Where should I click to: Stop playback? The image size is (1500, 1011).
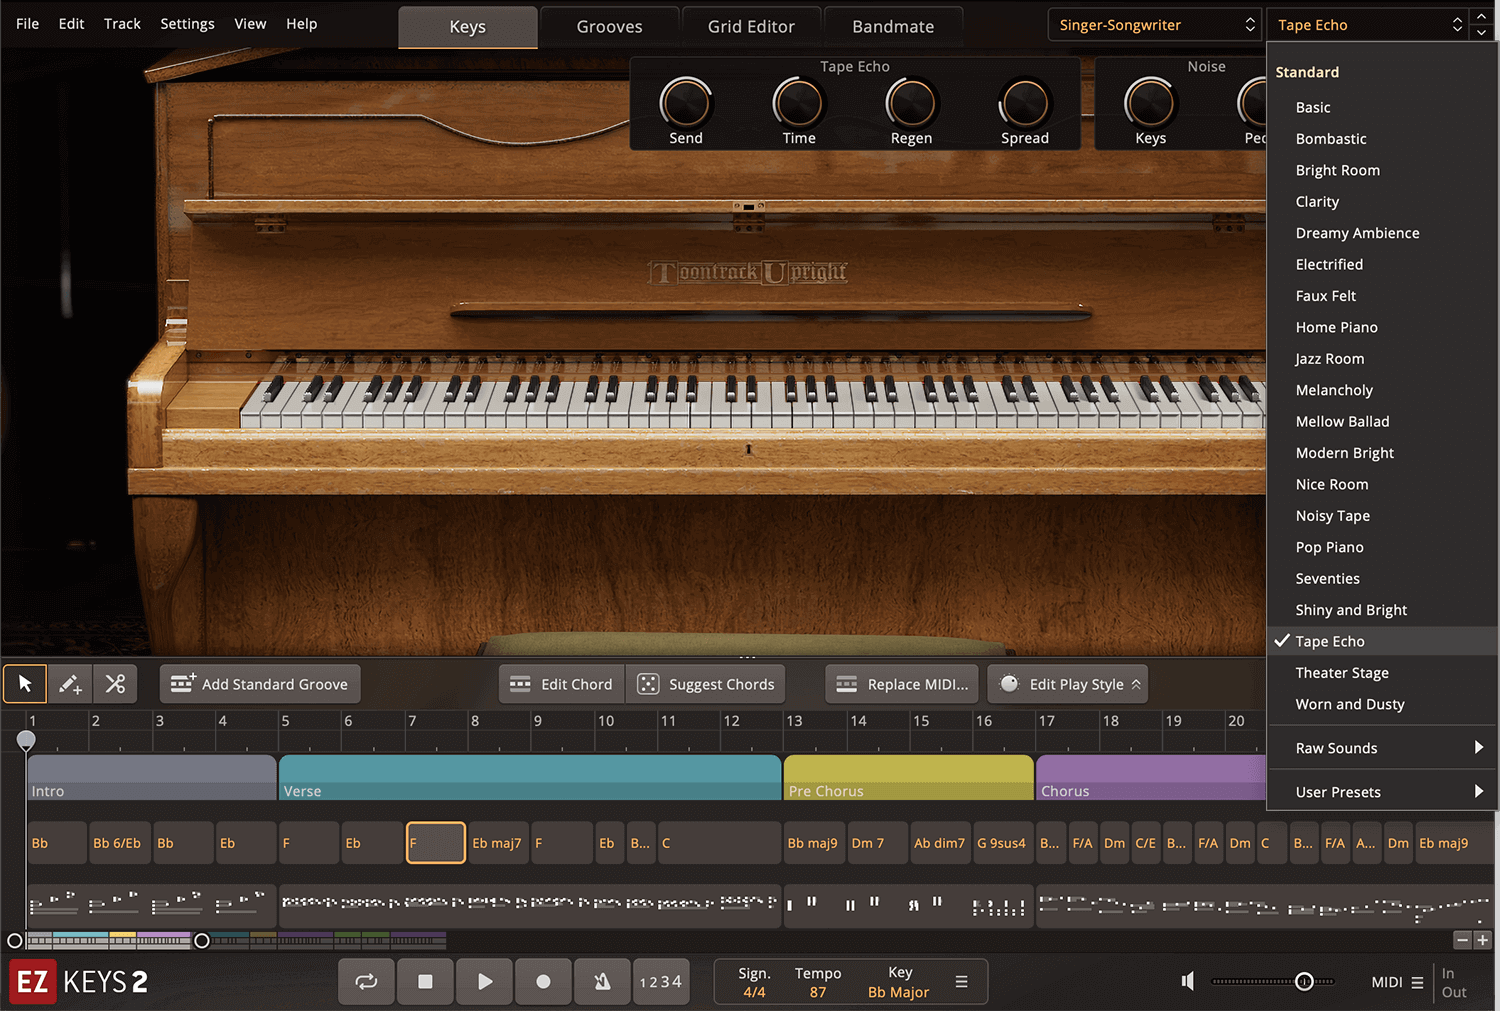[425, 982]
